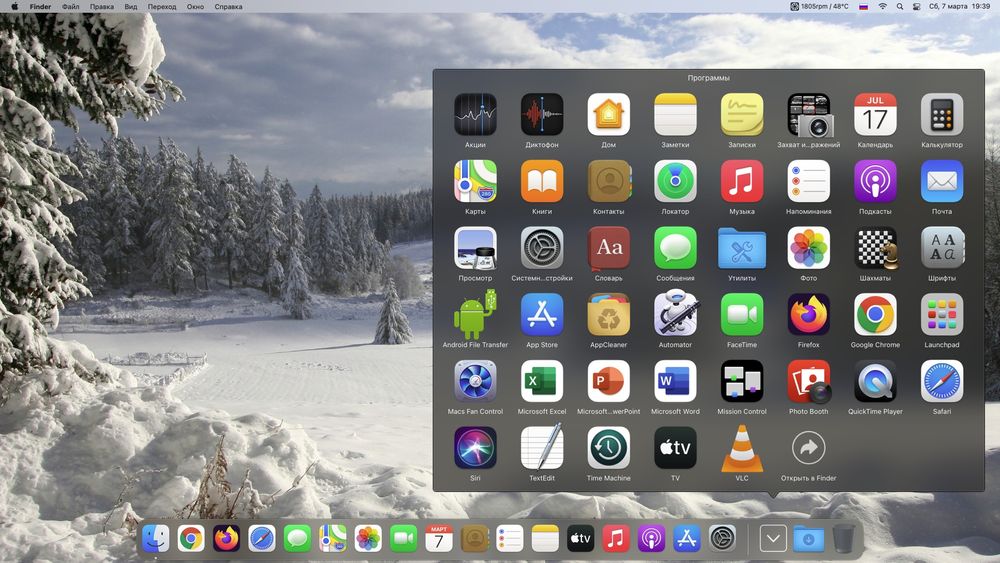This screenshot has width=1000, height=563.
Task: Open the Trash in the Dock
Action: point(842,539)
